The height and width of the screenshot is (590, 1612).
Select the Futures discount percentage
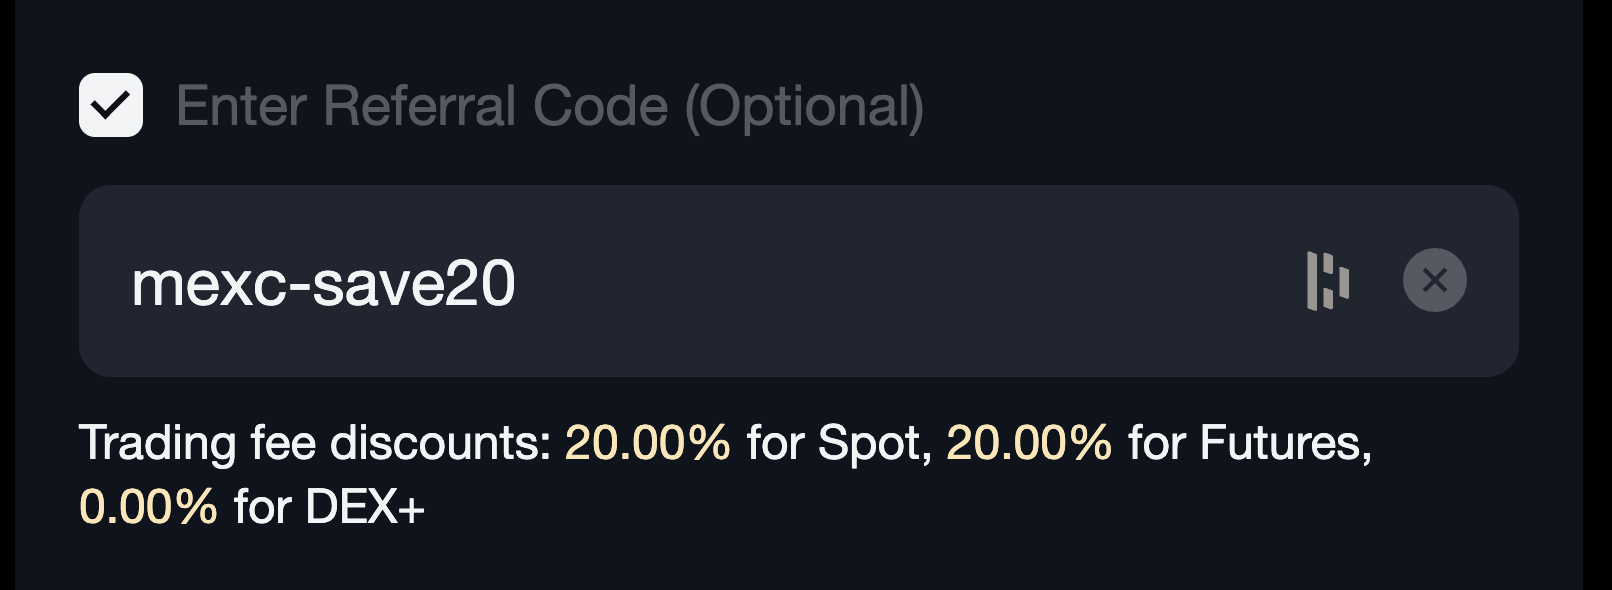pos(1026,441)
